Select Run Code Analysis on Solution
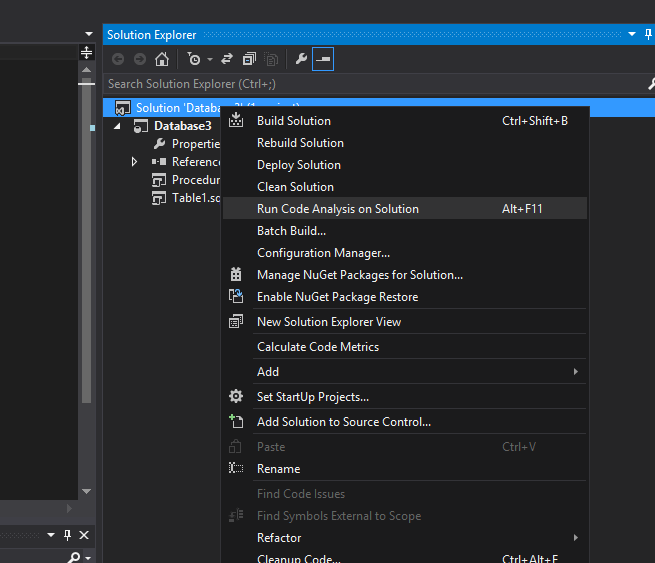 point(337,209)
